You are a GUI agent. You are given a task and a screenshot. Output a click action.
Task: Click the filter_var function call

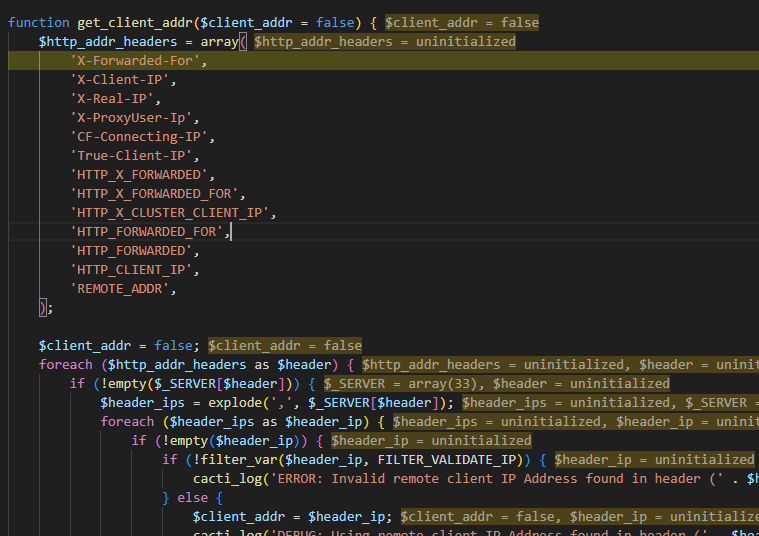[239, 459]
